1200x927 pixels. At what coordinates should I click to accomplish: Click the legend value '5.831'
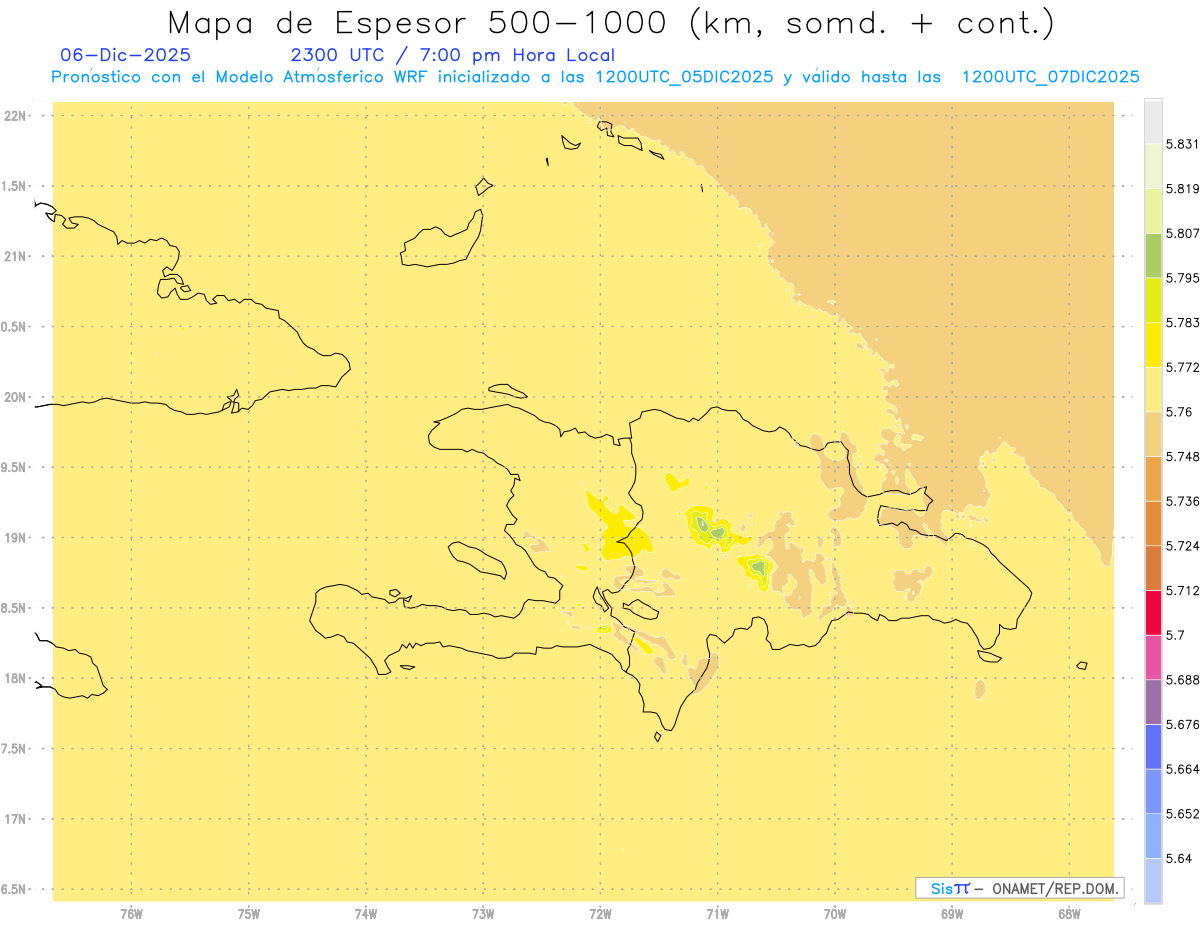click(x=1183, y=144)
